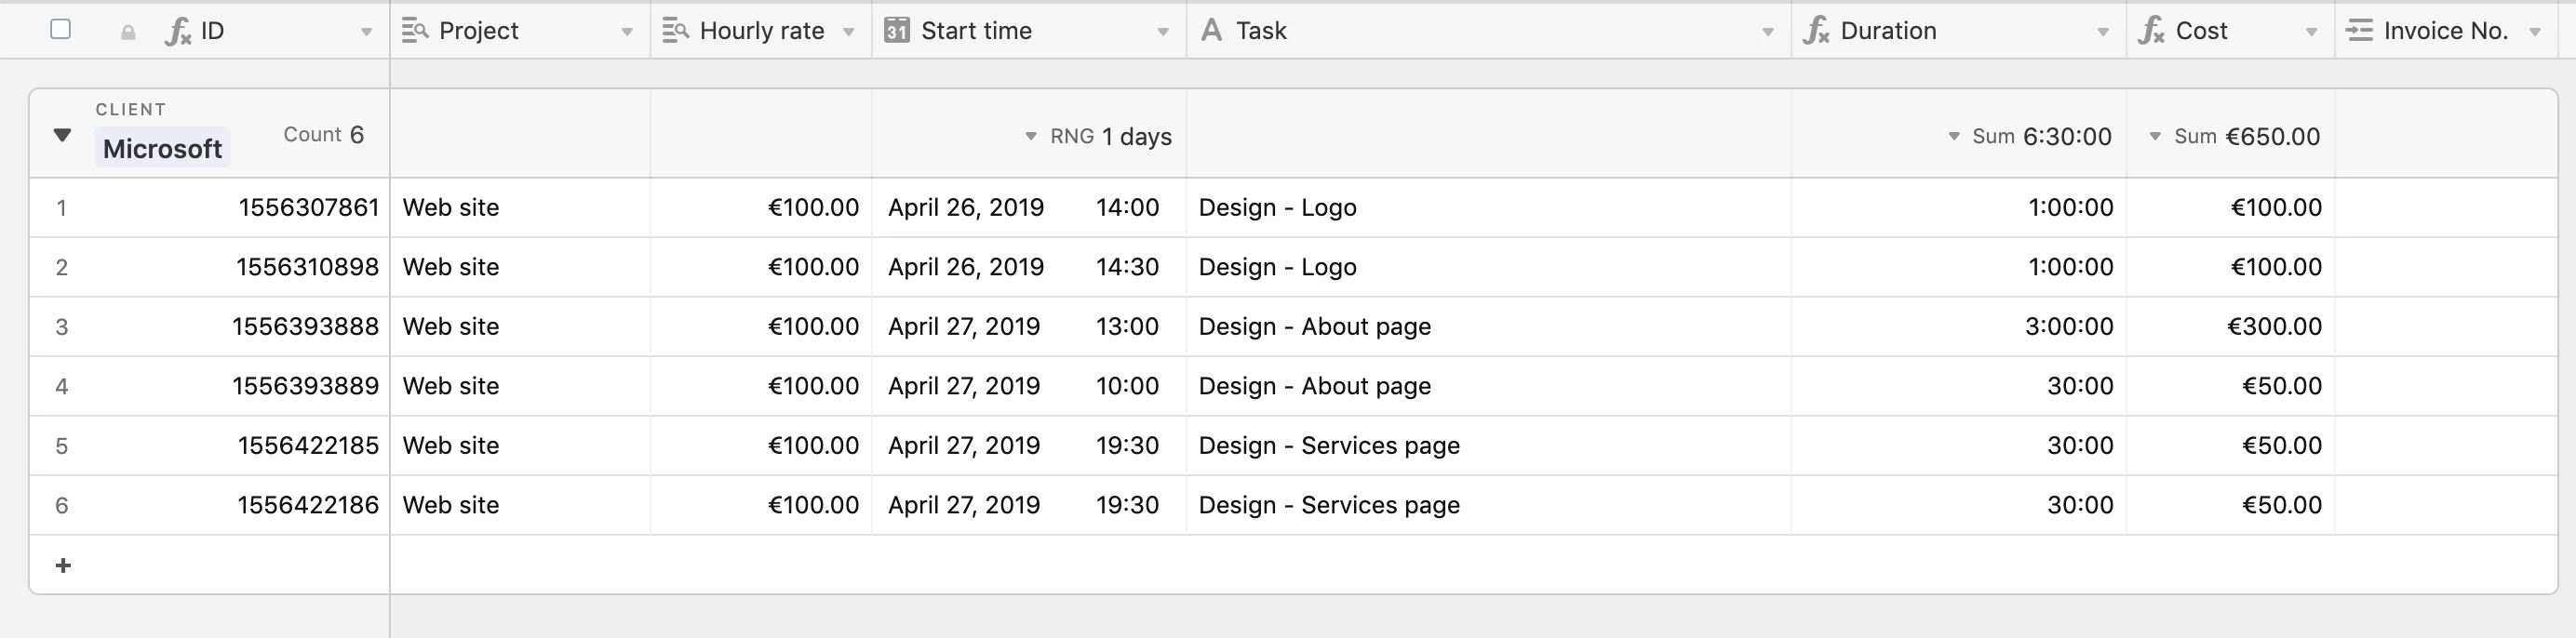Viewport: 2576px width, 638px height.
Task: Select the 1:00:00 duration cell in row 1
Action: (x=1958, y=208)
